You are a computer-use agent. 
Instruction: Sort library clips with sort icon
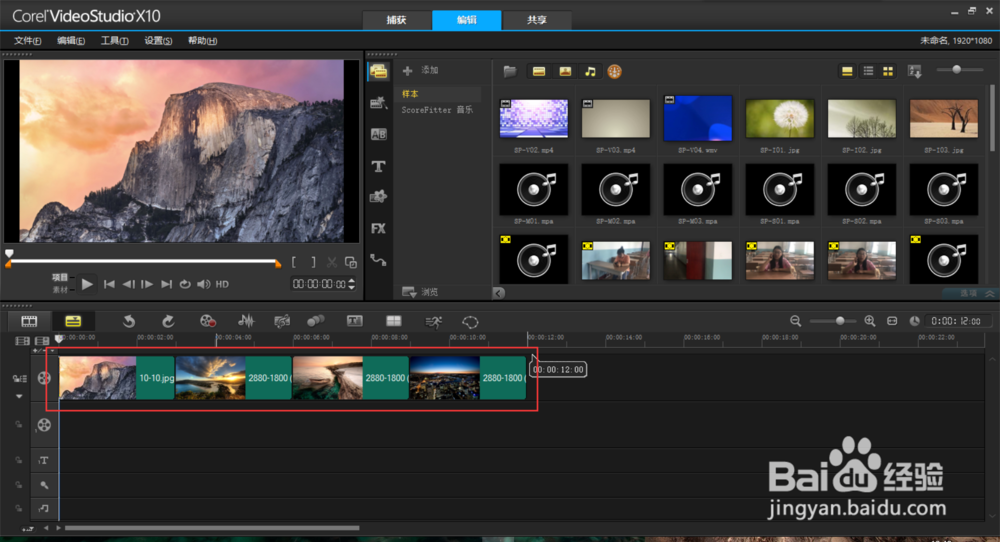[x=915, y=71]
